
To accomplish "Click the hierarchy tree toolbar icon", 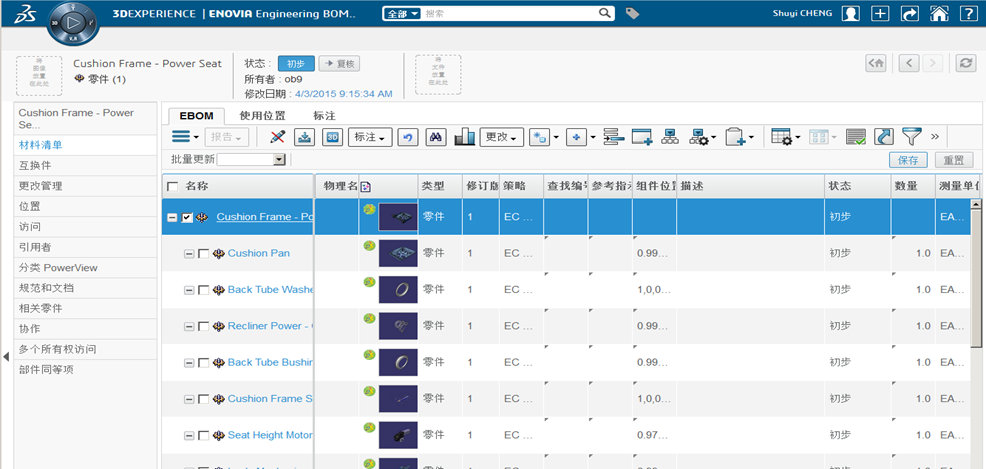I will pyautogui.click(x=670, y=137).
